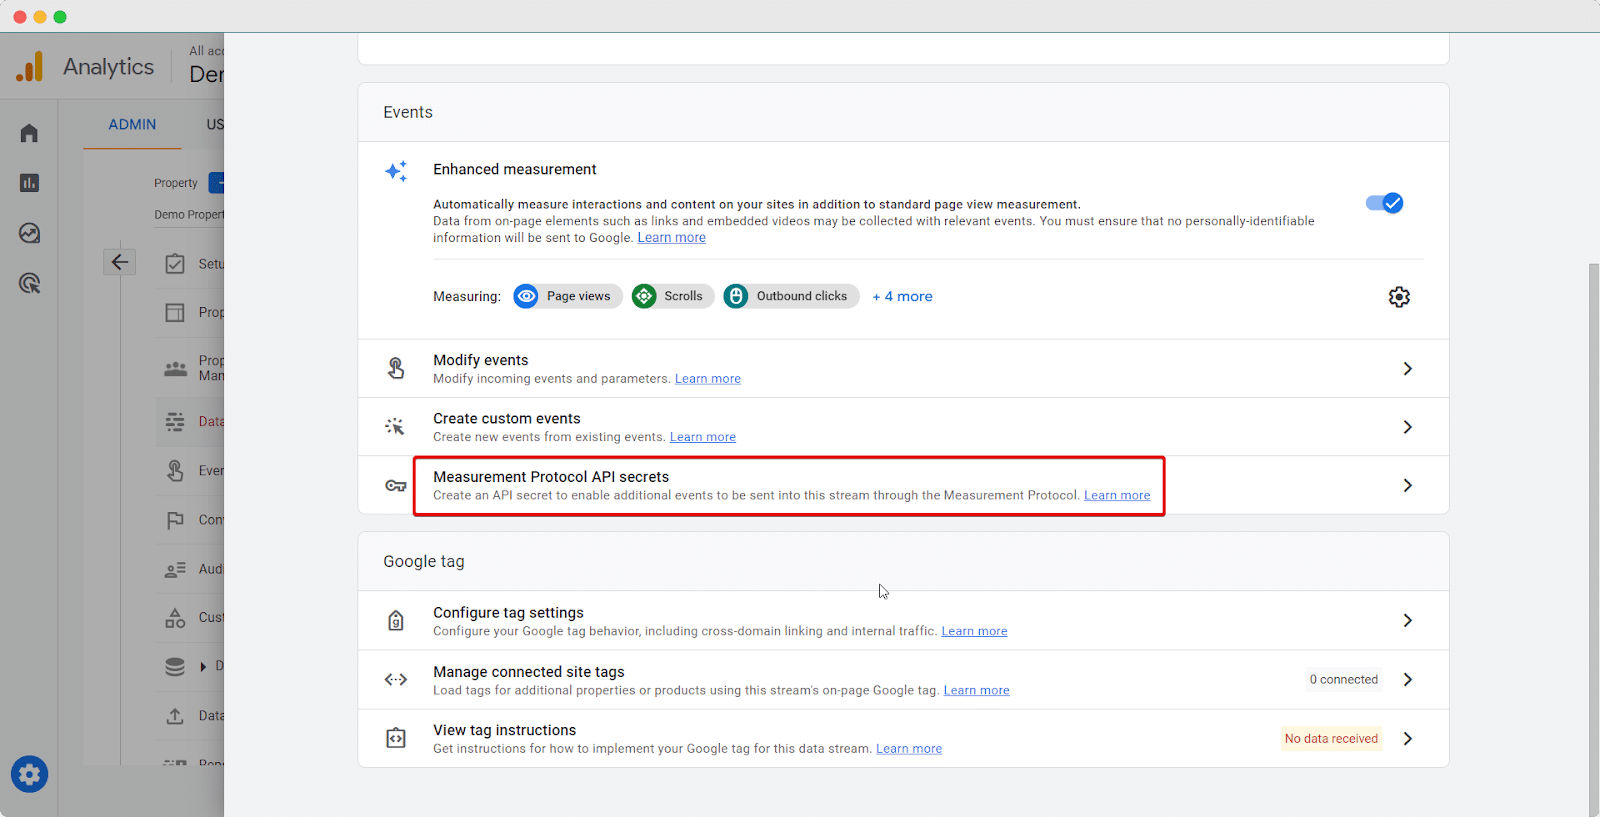
Task: Expand Measurement Protocol API secrets chevron
Action: pyautogui.click(x=1407, y=485)
